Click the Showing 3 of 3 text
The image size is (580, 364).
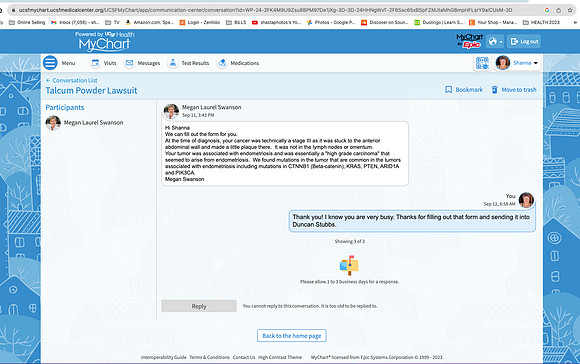[x=350, y=241]
